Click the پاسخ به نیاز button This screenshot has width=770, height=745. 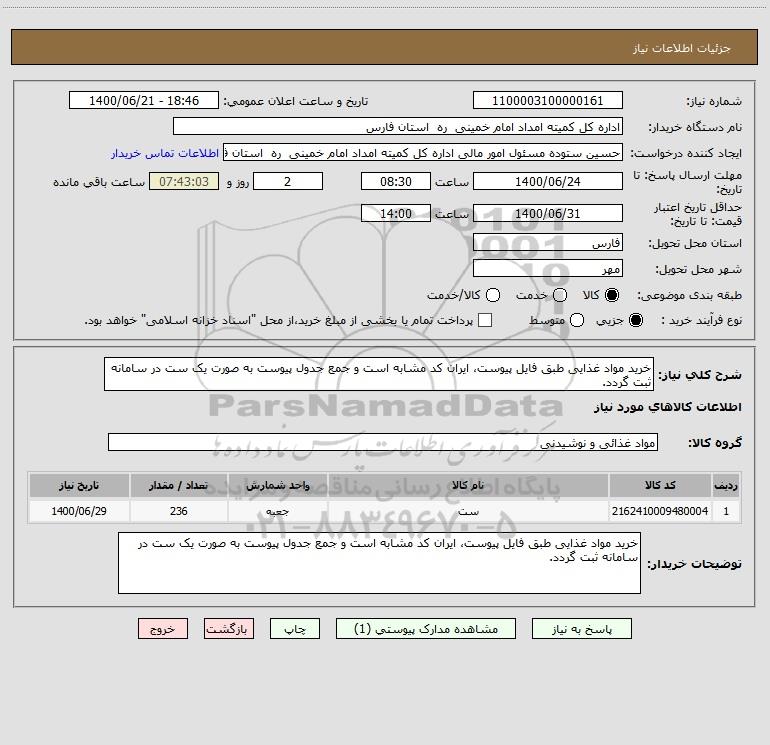tap(581, 629)
